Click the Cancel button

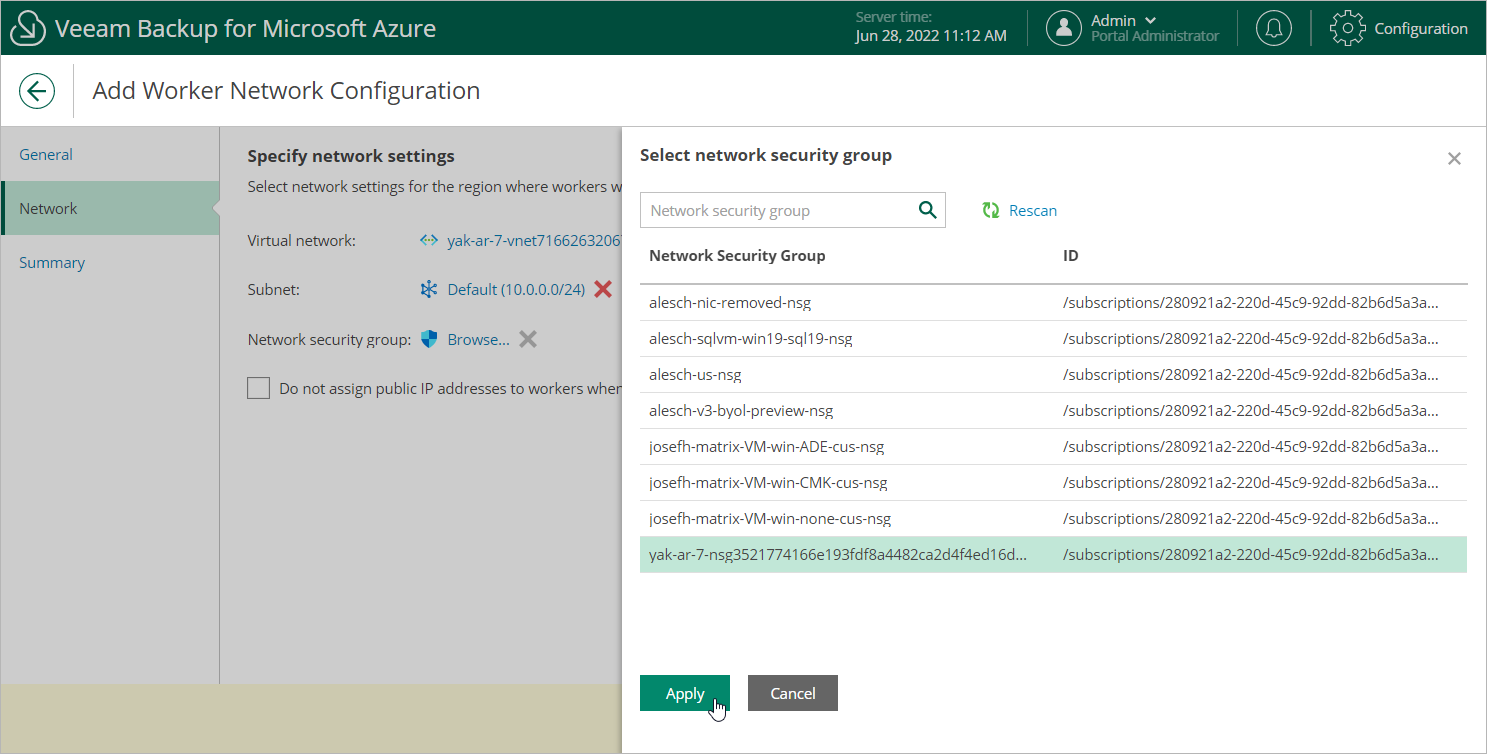[x=792, y=693]
